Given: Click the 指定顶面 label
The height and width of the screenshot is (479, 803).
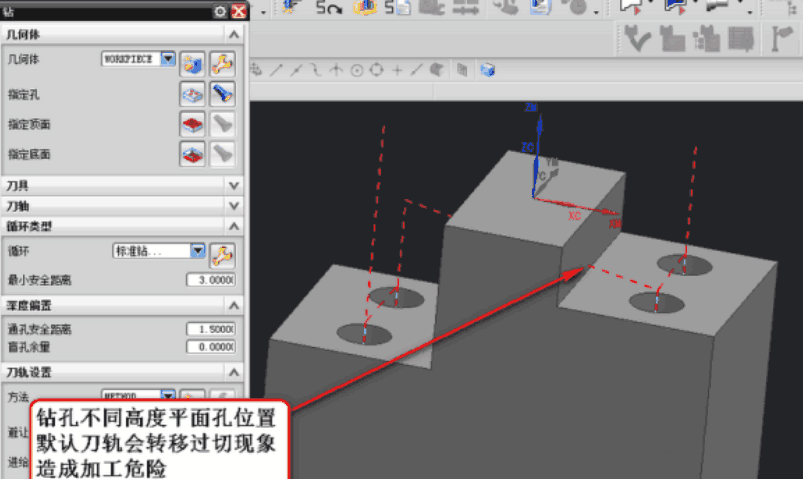Looking at the screenshot, I should coord(29,124).
